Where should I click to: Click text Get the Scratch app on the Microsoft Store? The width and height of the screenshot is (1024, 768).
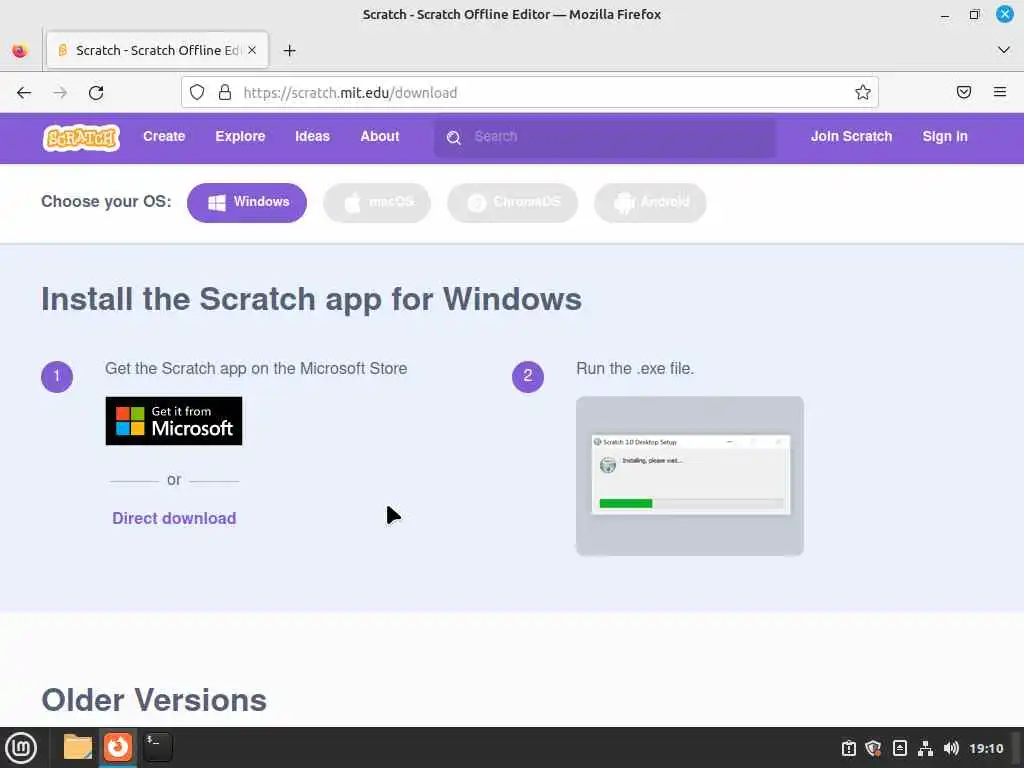(256, 368)
